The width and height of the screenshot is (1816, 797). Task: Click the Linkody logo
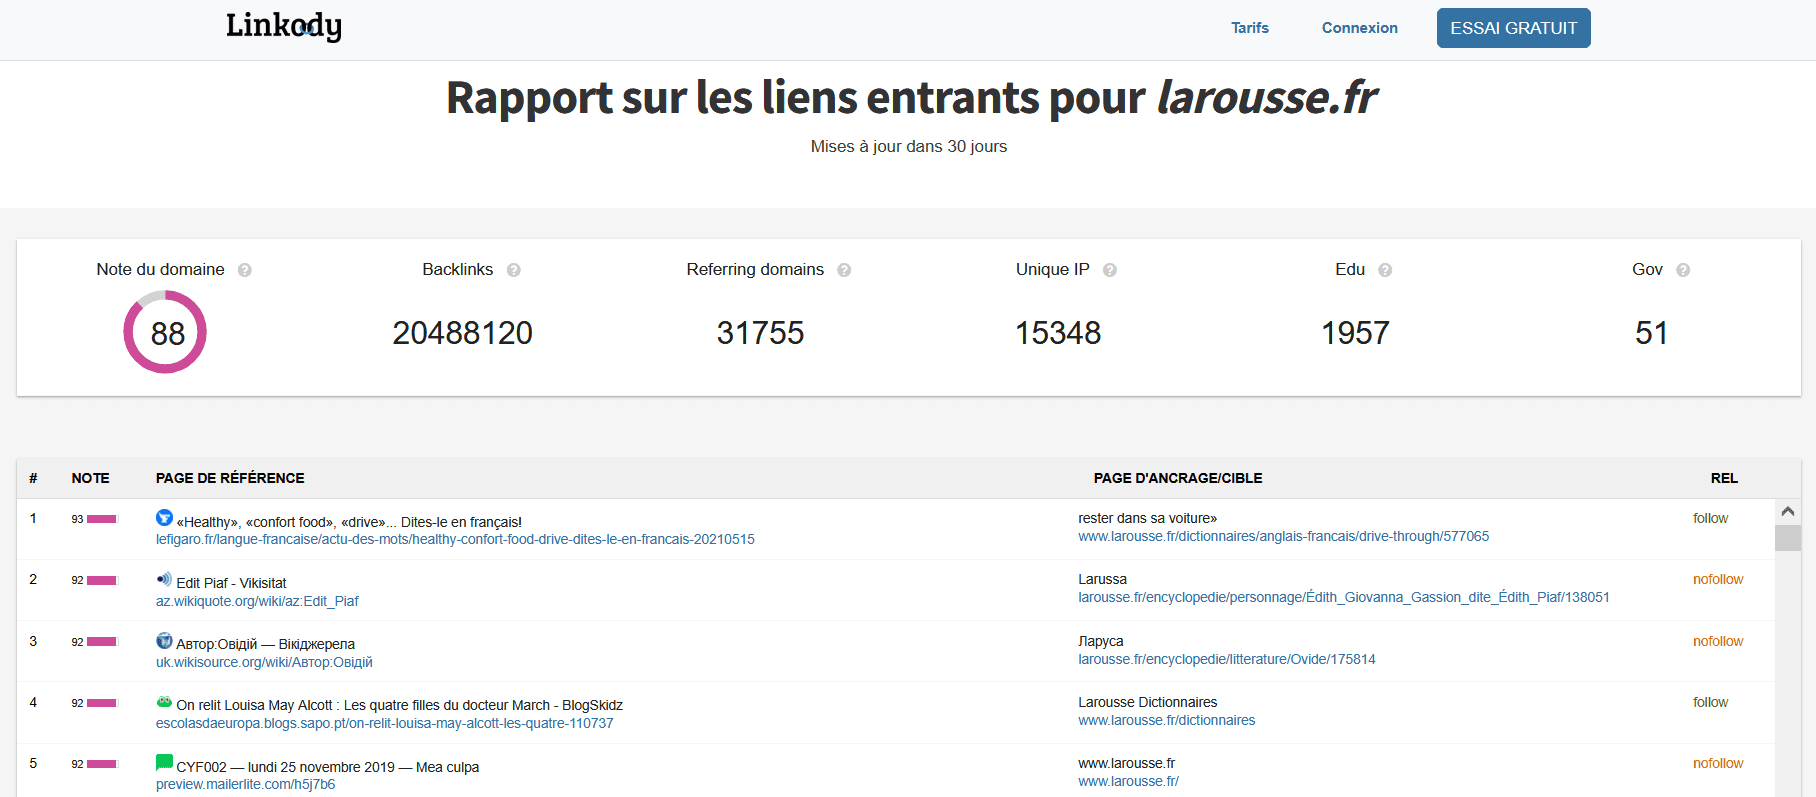click(x=283, y=26)
